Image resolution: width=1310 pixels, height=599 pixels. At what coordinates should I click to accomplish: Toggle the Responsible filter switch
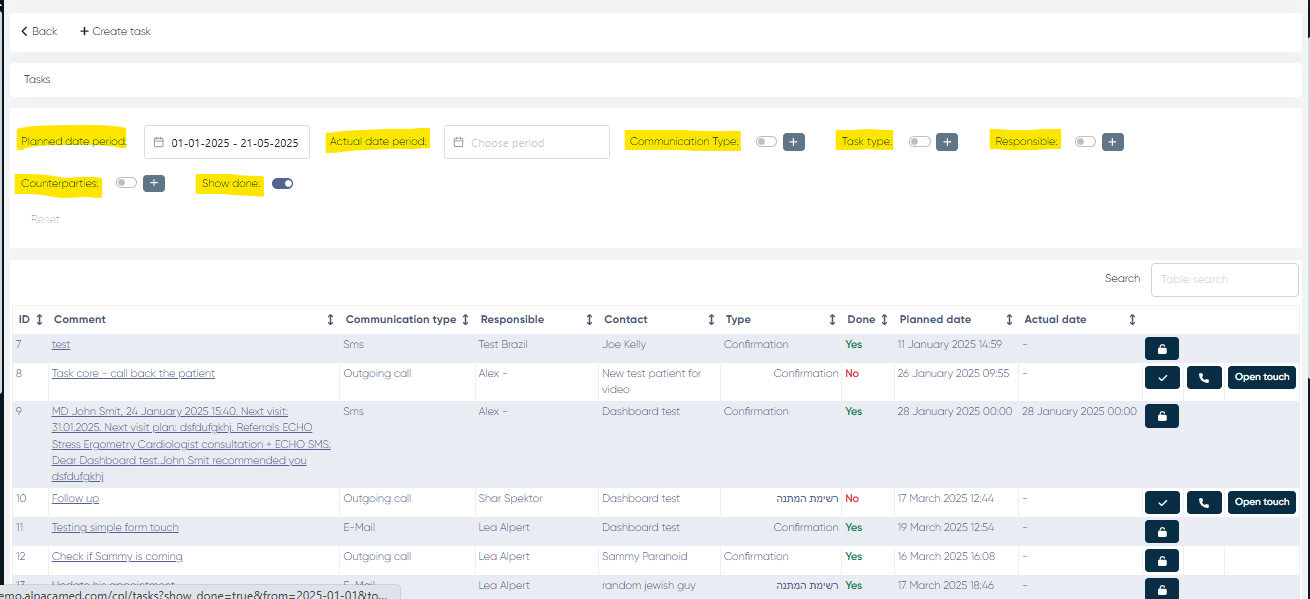[x=1085, y=142]
